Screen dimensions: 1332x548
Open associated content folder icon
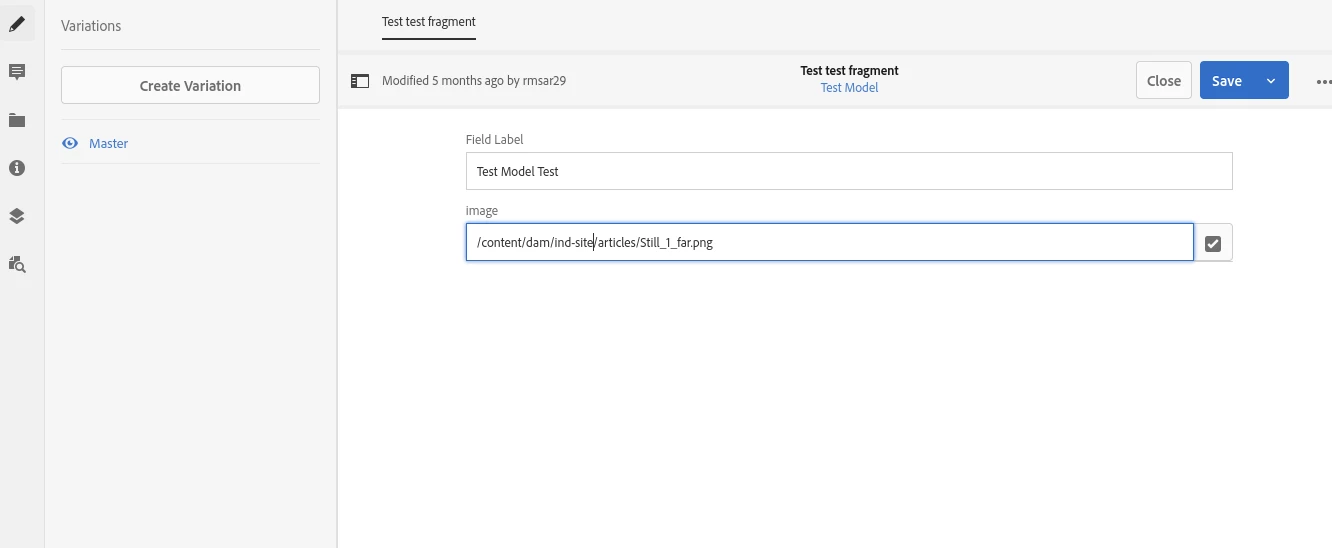[17, 120]
